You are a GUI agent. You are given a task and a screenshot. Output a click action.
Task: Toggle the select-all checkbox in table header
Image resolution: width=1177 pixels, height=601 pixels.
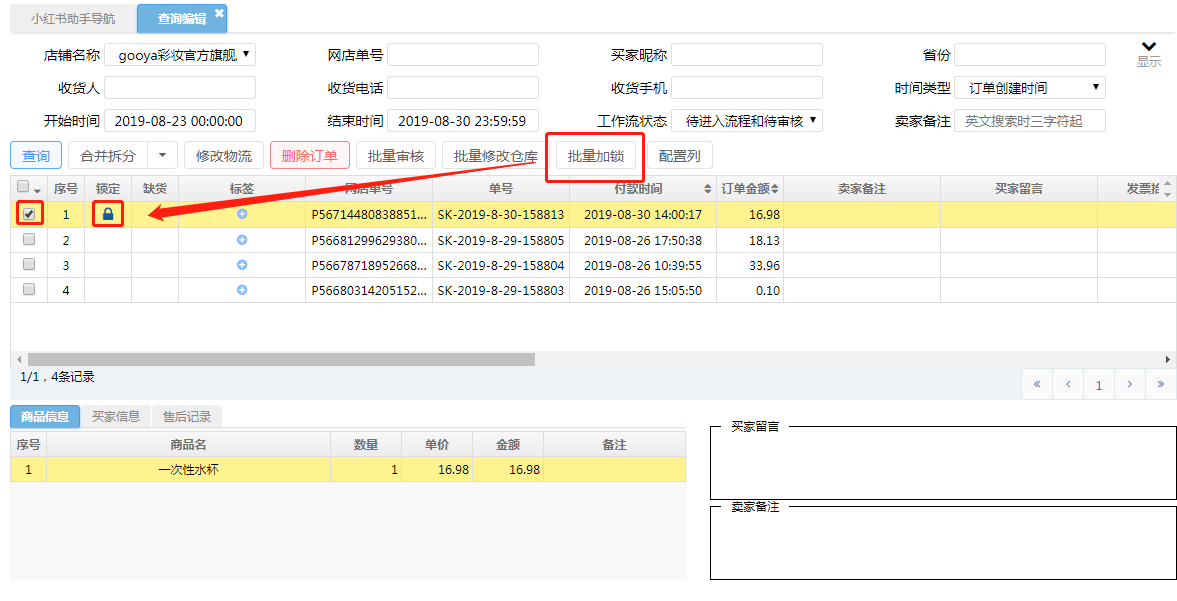pyautogui.click(x=23, y=187)
